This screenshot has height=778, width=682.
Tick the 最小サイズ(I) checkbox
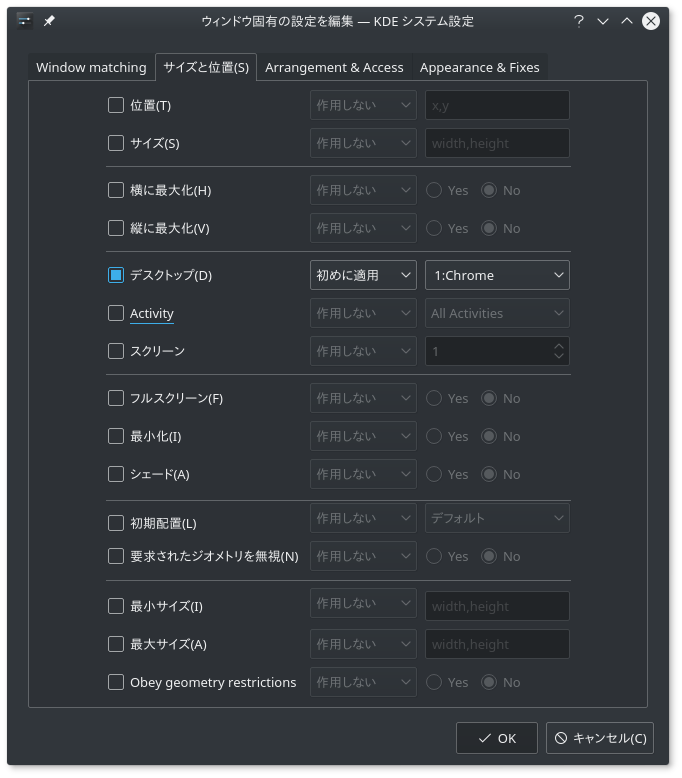pyautogui.click(x=116, y=606)
